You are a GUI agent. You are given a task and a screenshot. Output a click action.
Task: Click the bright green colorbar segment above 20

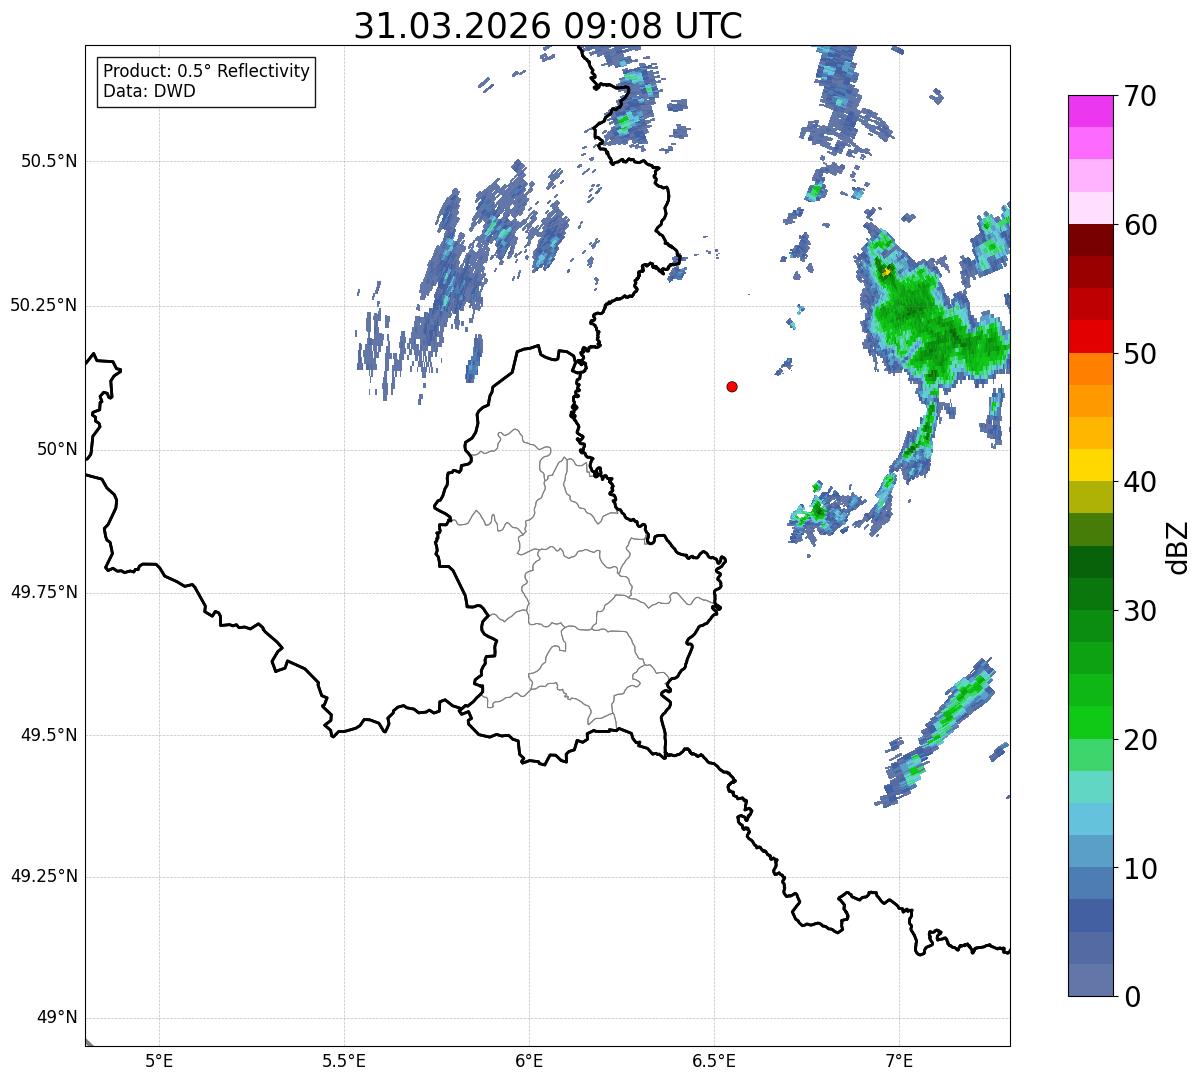[1090, 722]
